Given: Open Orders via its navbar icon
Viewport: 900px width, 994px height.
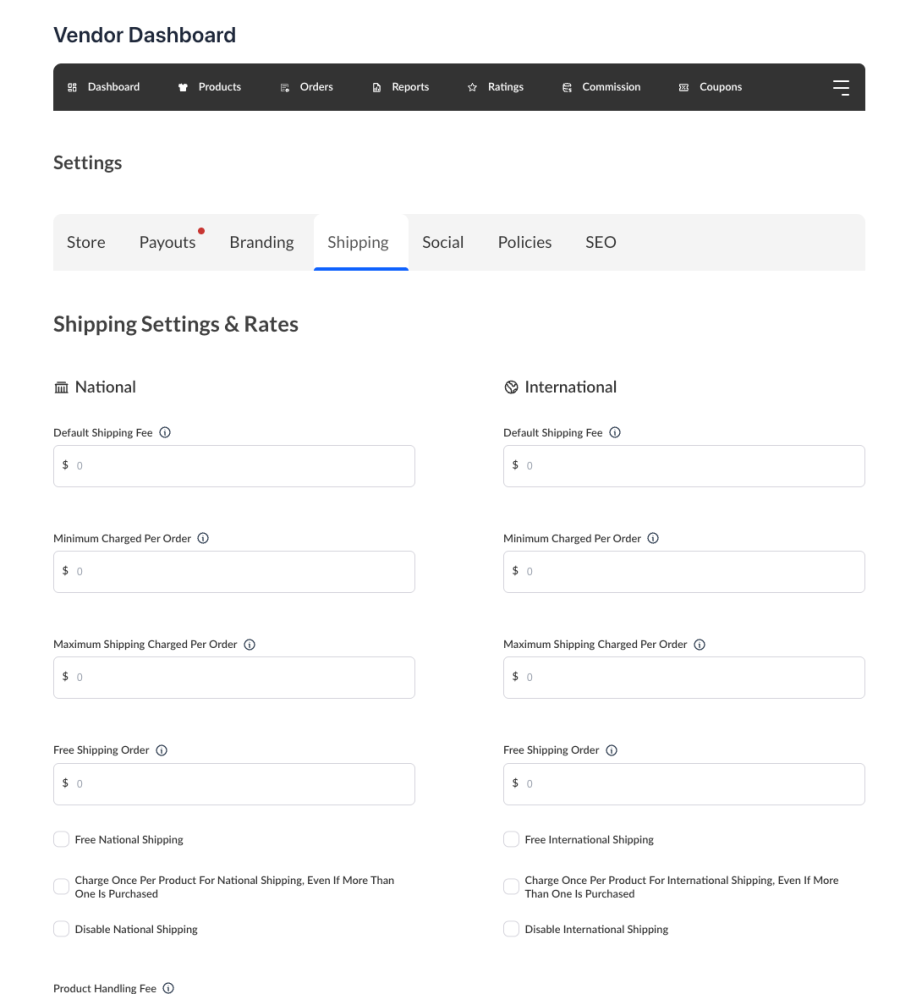Looking at the screenshot, I should point(284,87).
